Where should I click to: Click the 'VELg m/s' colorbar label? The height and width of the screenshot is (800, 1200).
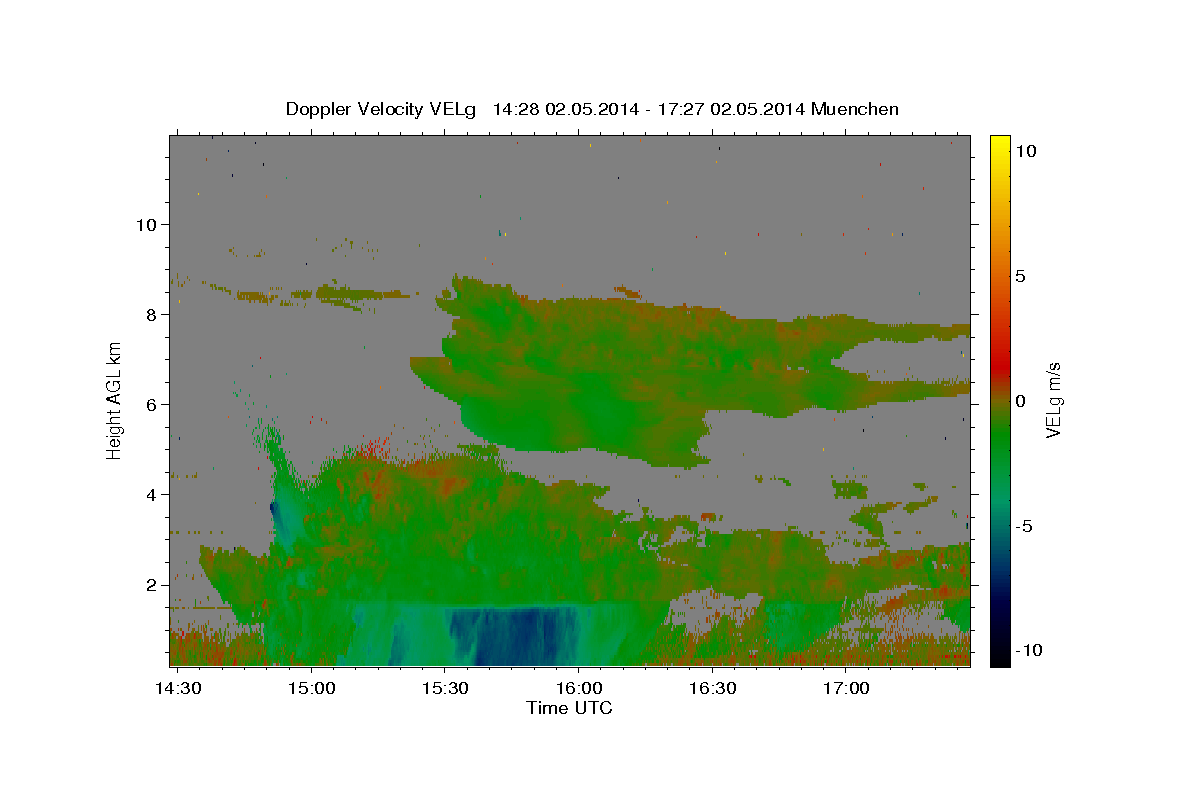click(x=1053, y=399)
